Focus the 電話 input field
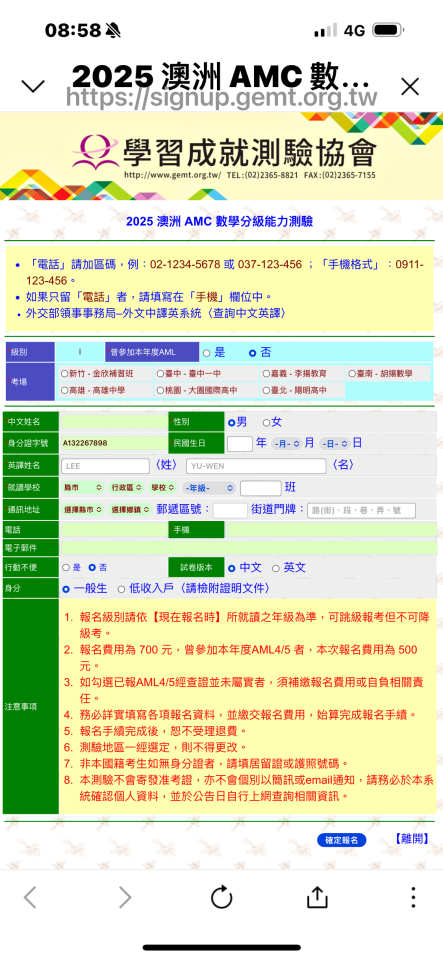This screenshot has height=960, width=443. point(114,530)
